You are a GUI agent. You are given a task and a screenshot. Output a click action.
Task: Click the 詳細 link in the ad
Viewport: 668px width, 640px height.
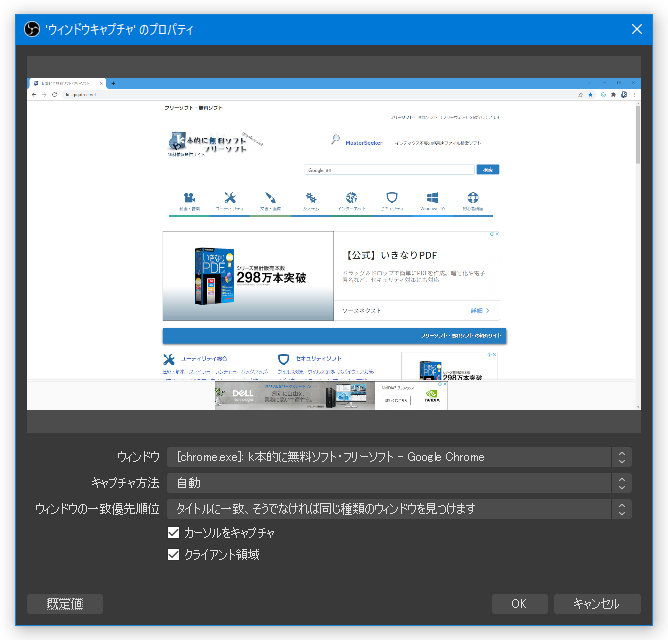pos(480,311)
